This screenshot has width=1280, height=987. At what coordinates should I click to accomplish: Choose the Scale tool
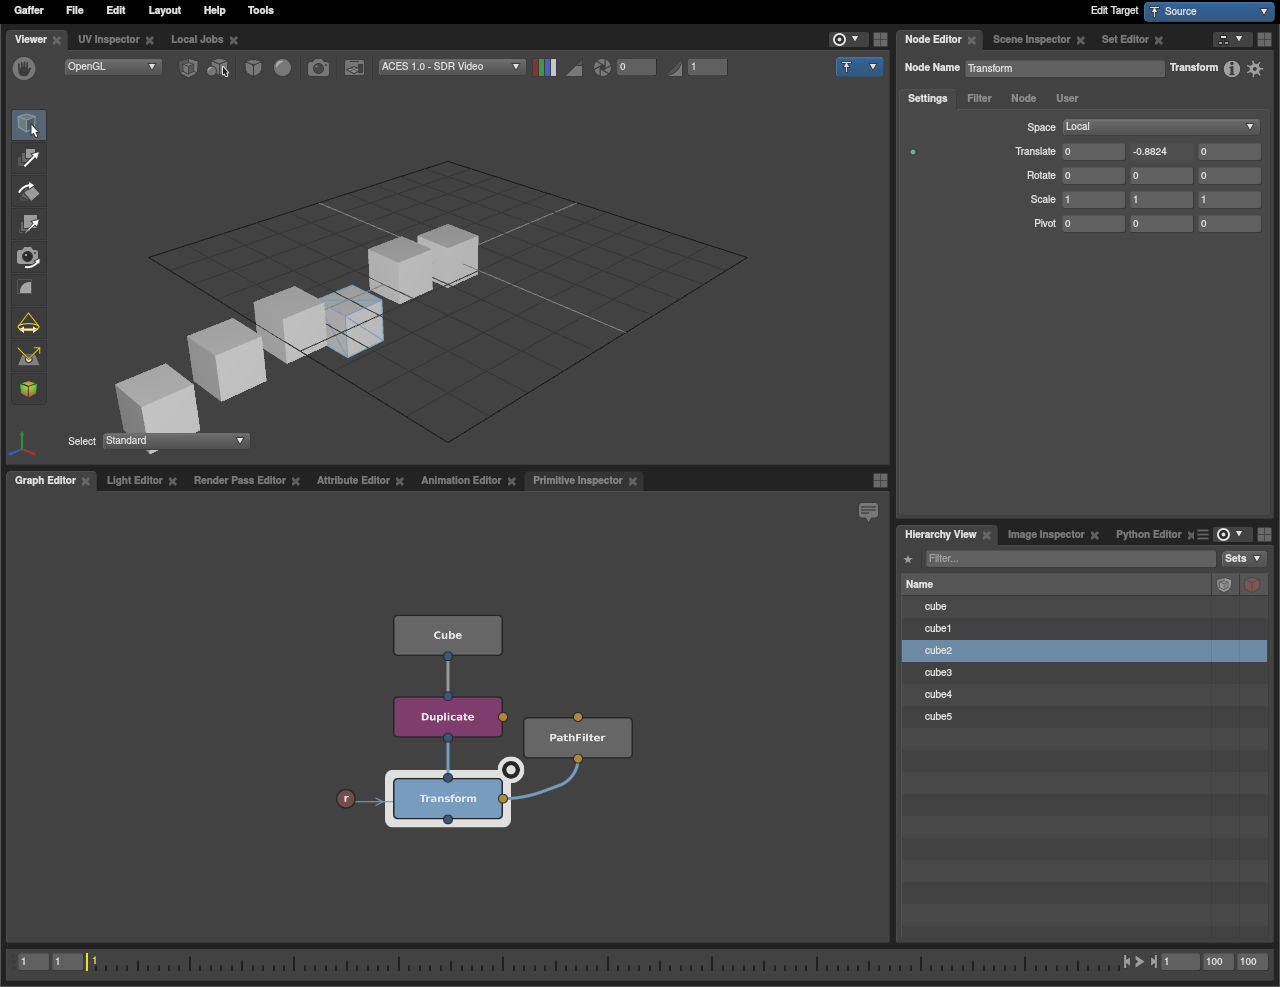[28, 224]
